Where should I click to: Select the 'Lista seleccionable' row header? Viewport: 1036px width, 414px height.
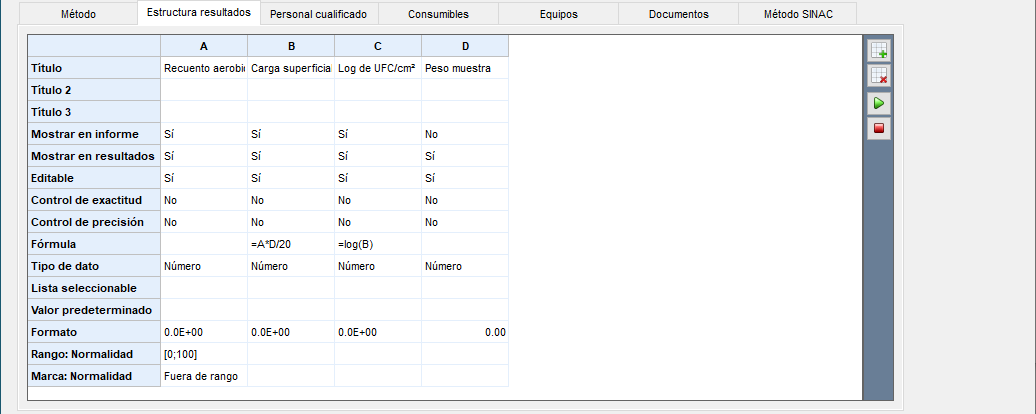coord(94,288)
